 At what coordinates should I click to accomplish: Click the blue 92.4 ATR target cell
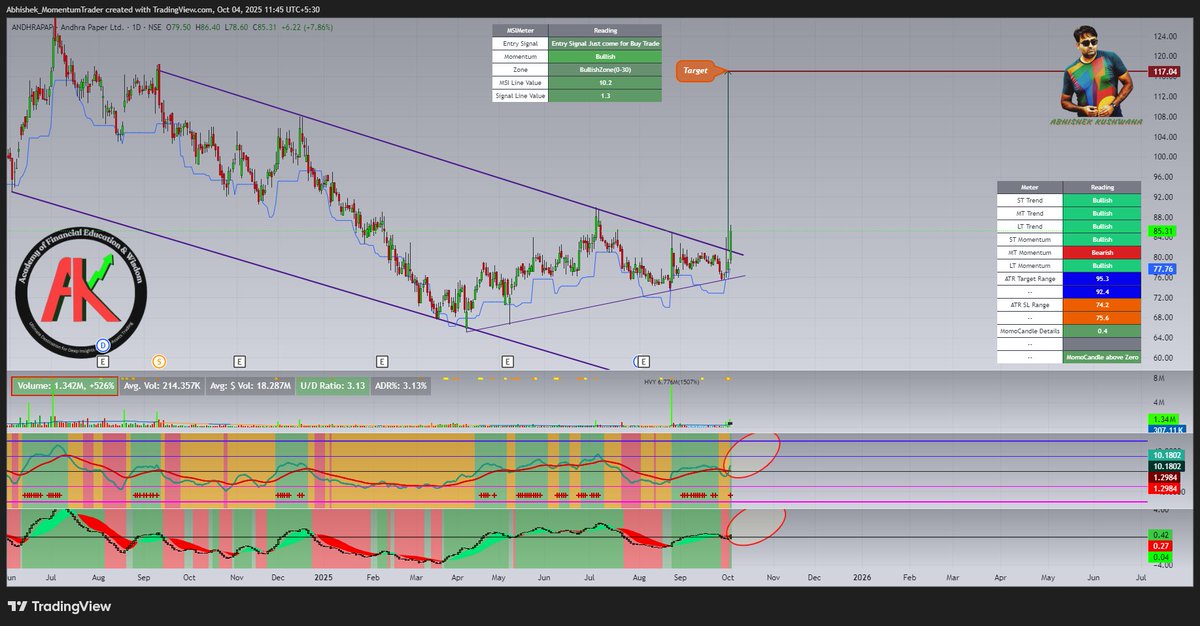pyautogui.click(x=1101, y=291)
